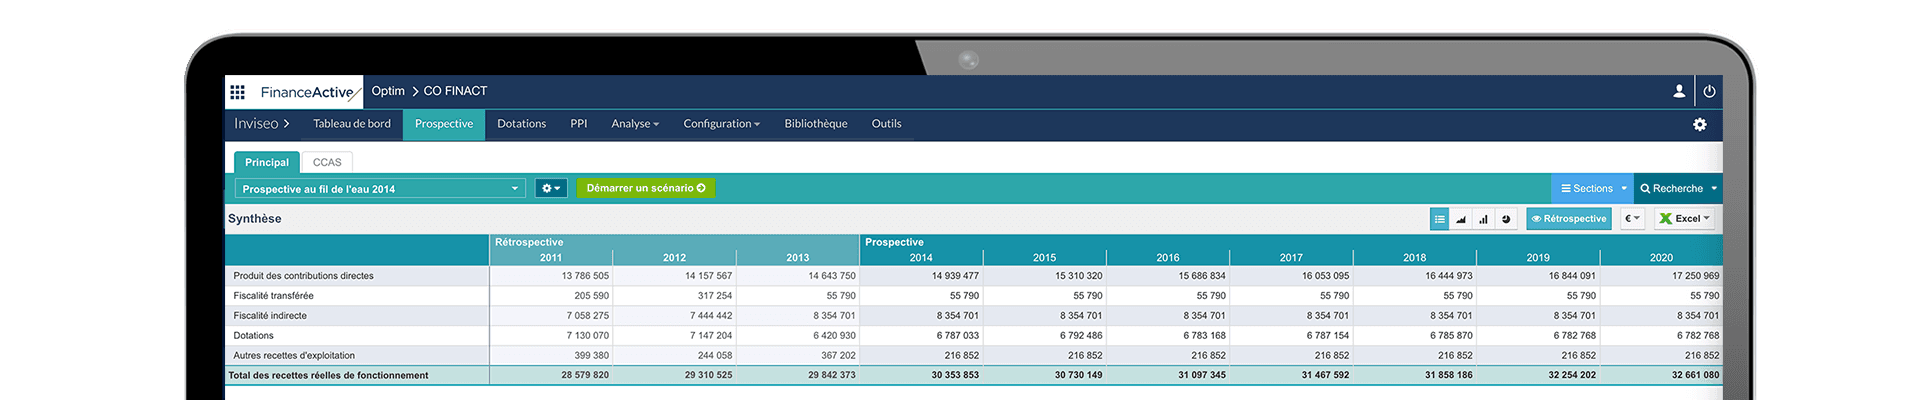
Task: Click the user profile icon
Action: pos(1679,91)
